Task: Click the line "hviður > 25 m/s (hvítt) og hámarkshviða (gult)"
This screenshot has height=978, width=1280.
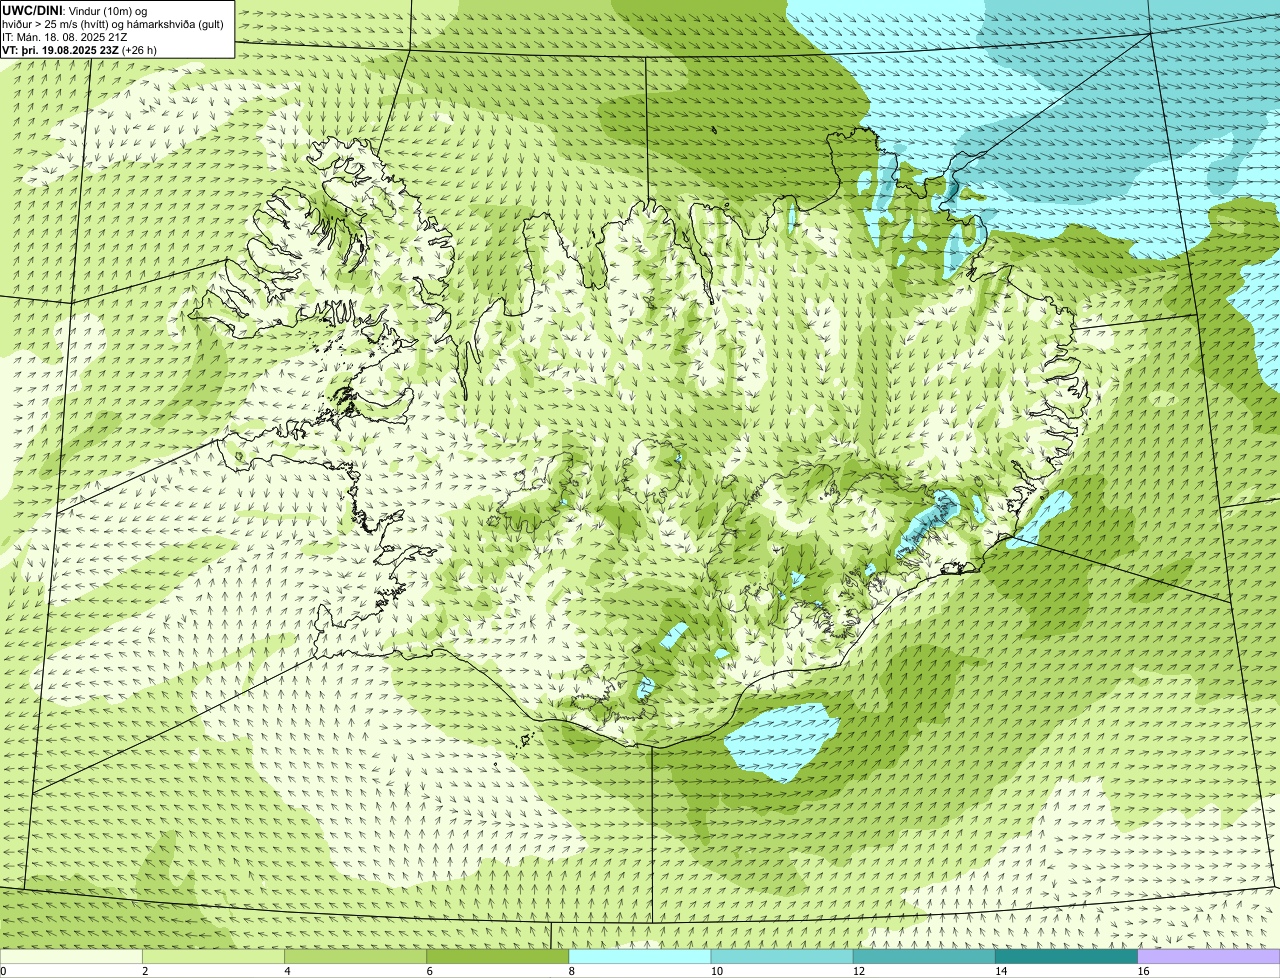Action: (x=113, y=23)
